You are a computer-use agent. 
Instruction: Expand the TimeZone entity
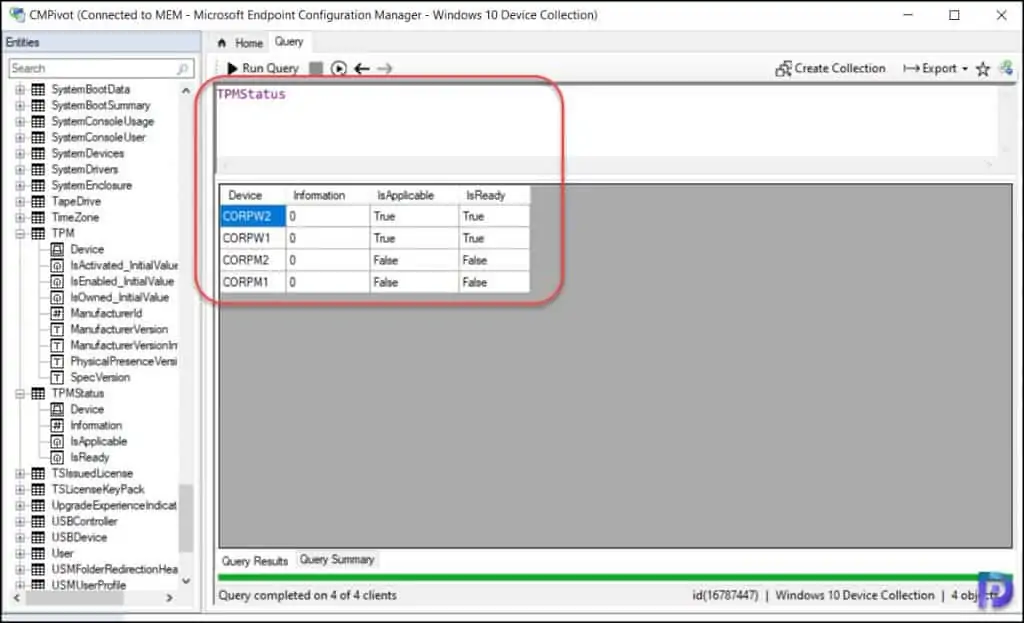[20, 217]
